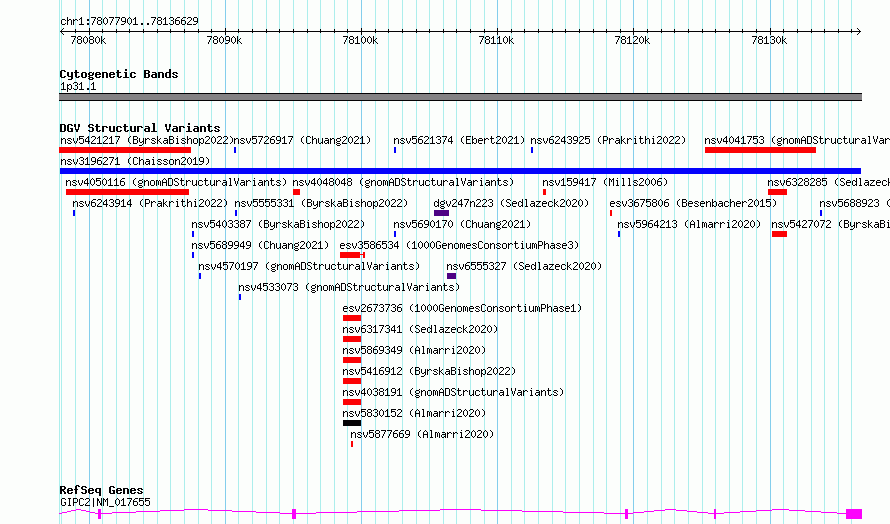The width and height of the screenshot is (890, 524).
Task: Click the long blue nsv3196271 bar
Action: pyautogui.click(x=460, y=171)
